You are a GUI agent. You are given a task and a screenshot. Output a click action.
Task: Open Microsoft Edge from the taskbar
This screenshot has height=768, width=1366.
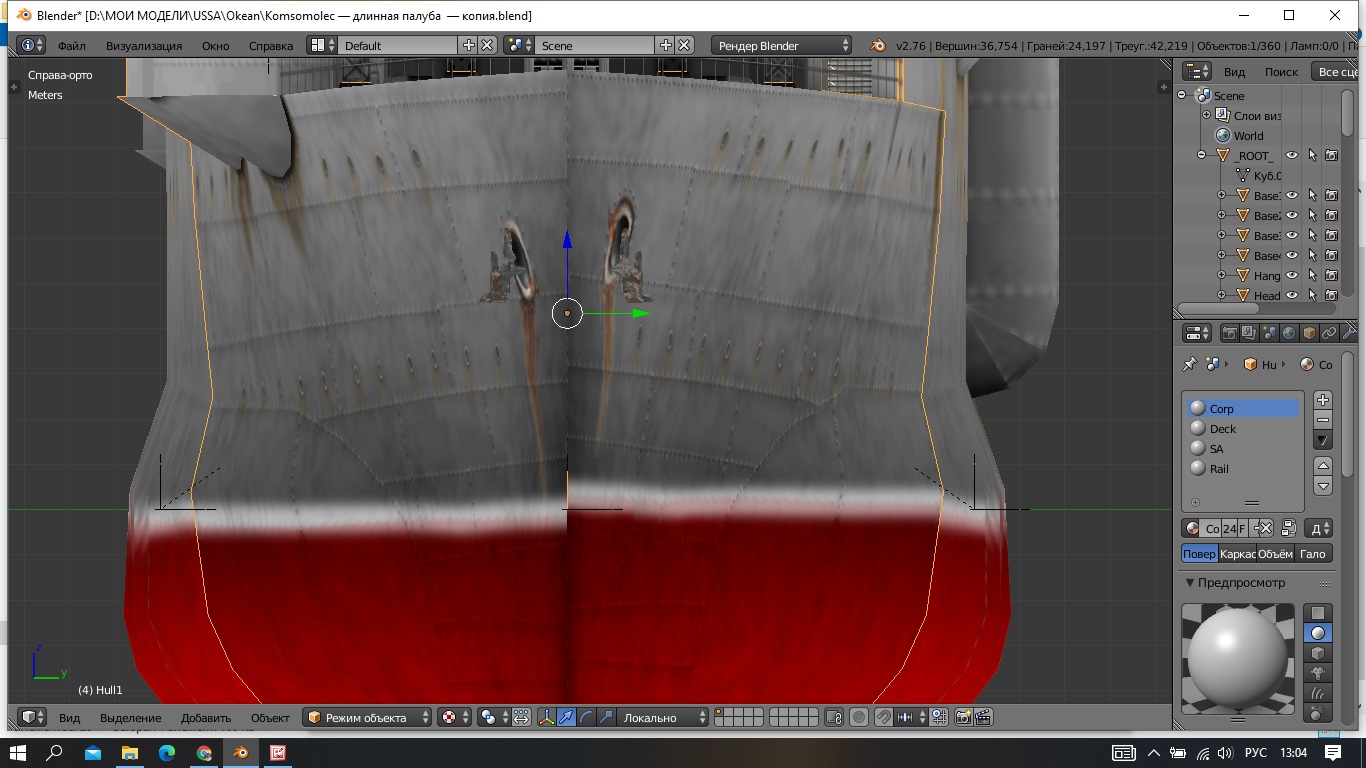pyautogui.click(x=167, y=752)
